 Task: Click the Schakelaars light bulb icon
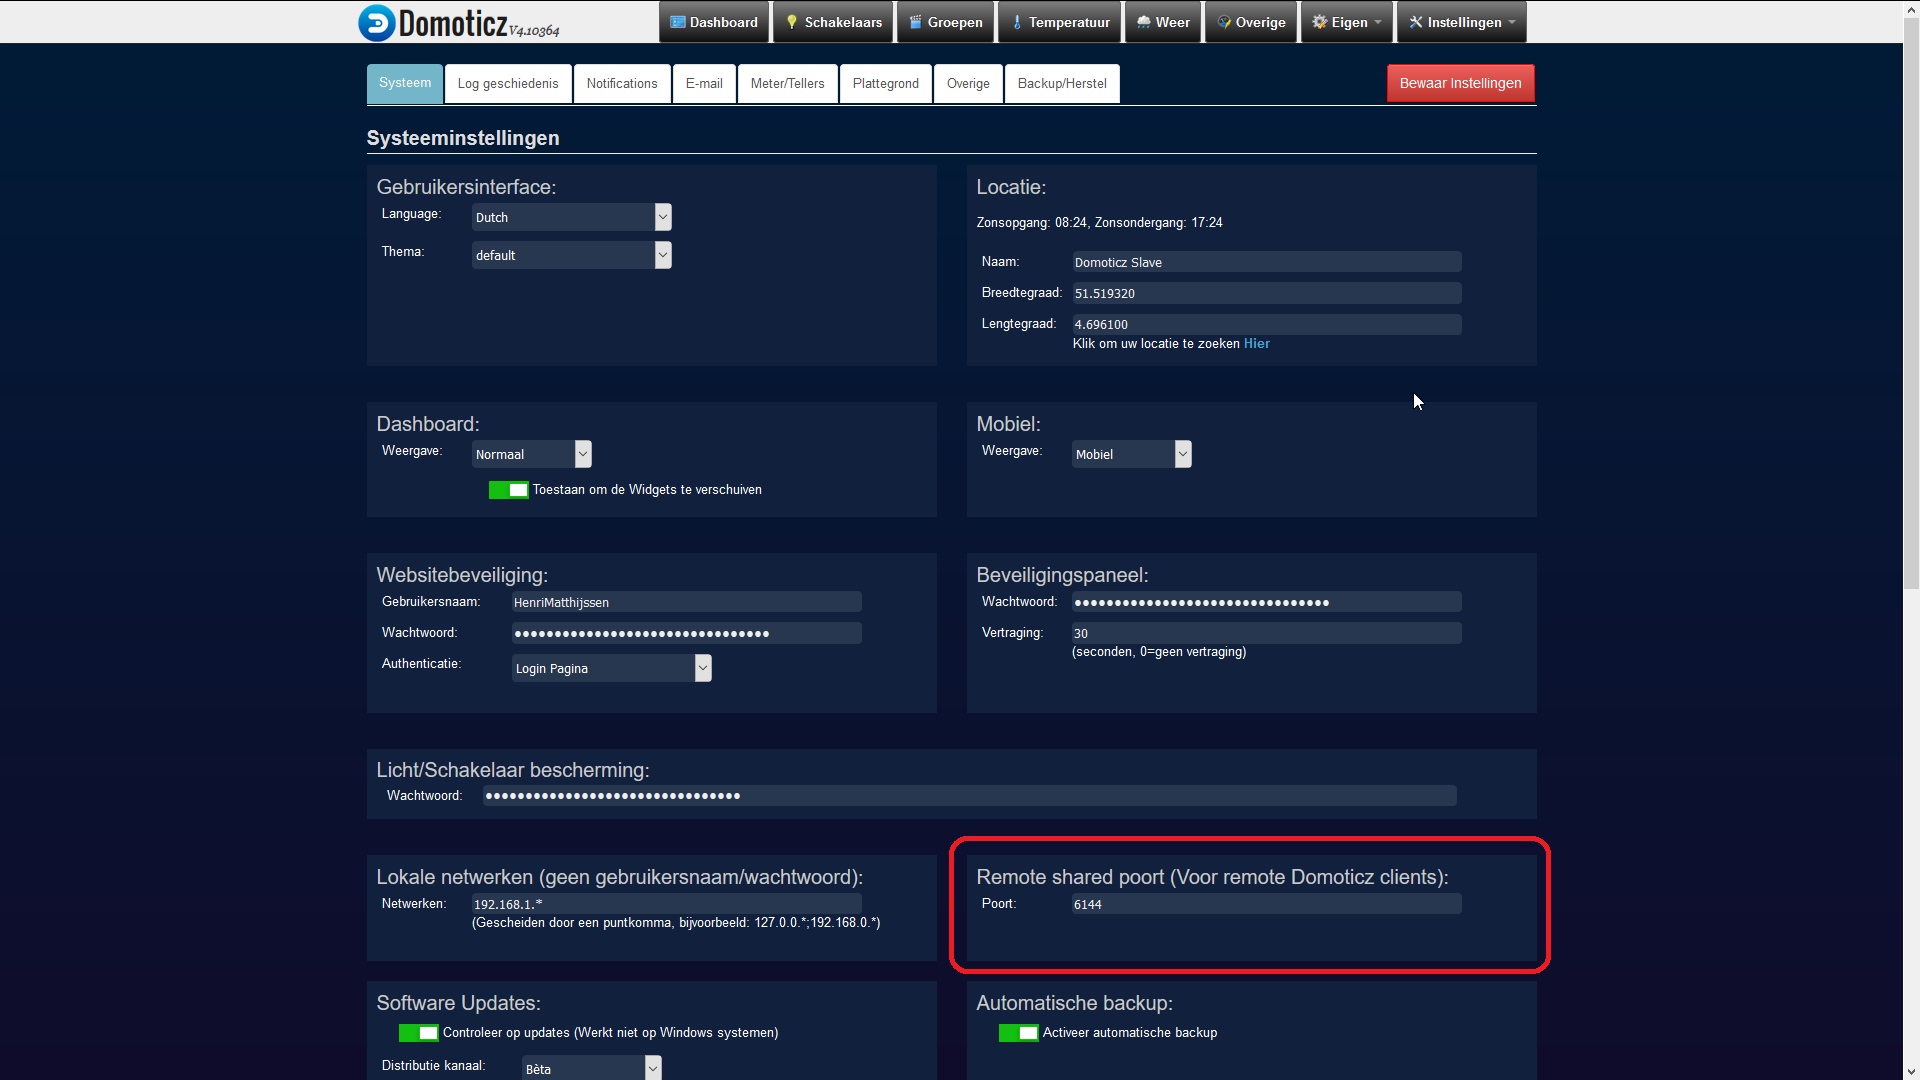[x=791, y=22]
